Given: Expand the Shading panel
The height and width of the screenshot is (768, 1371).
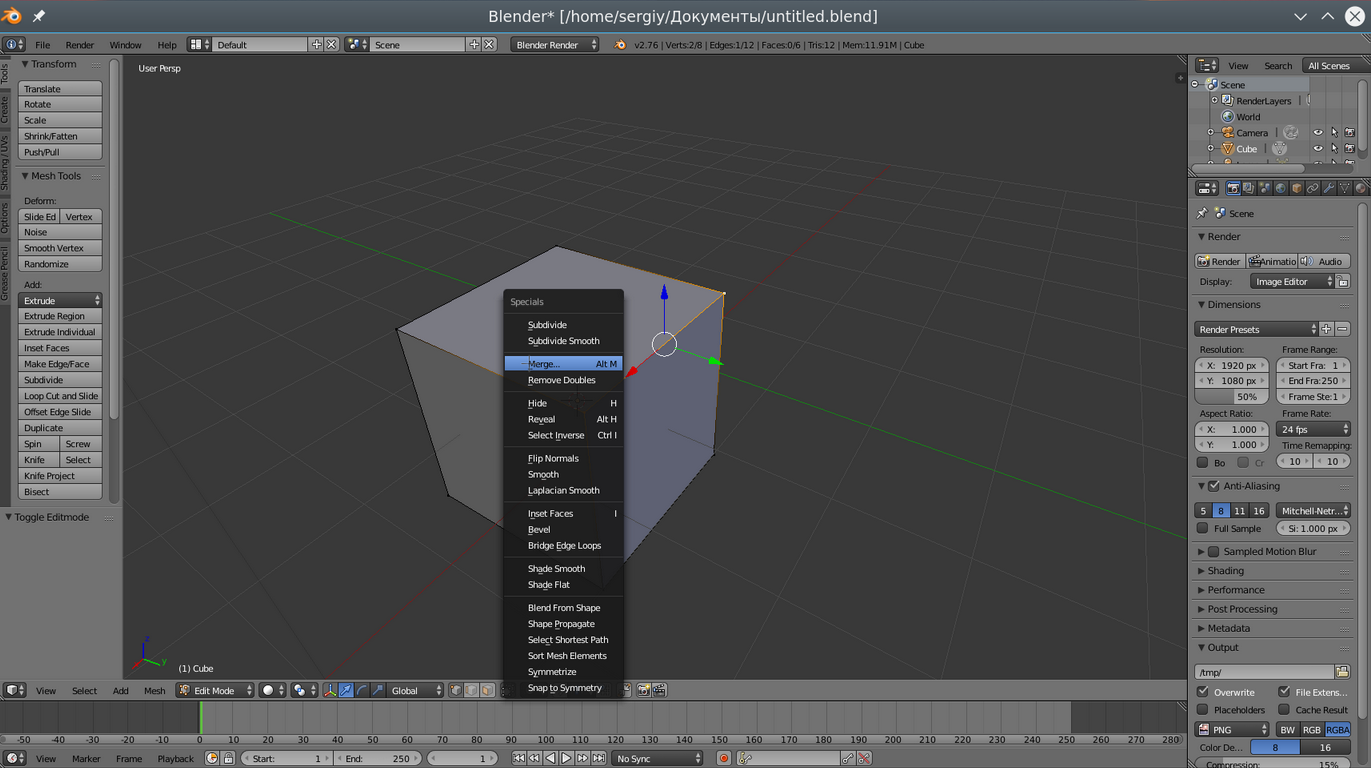Looking at the screenshot, I should pyautogui.click(x=1225, y=571).
